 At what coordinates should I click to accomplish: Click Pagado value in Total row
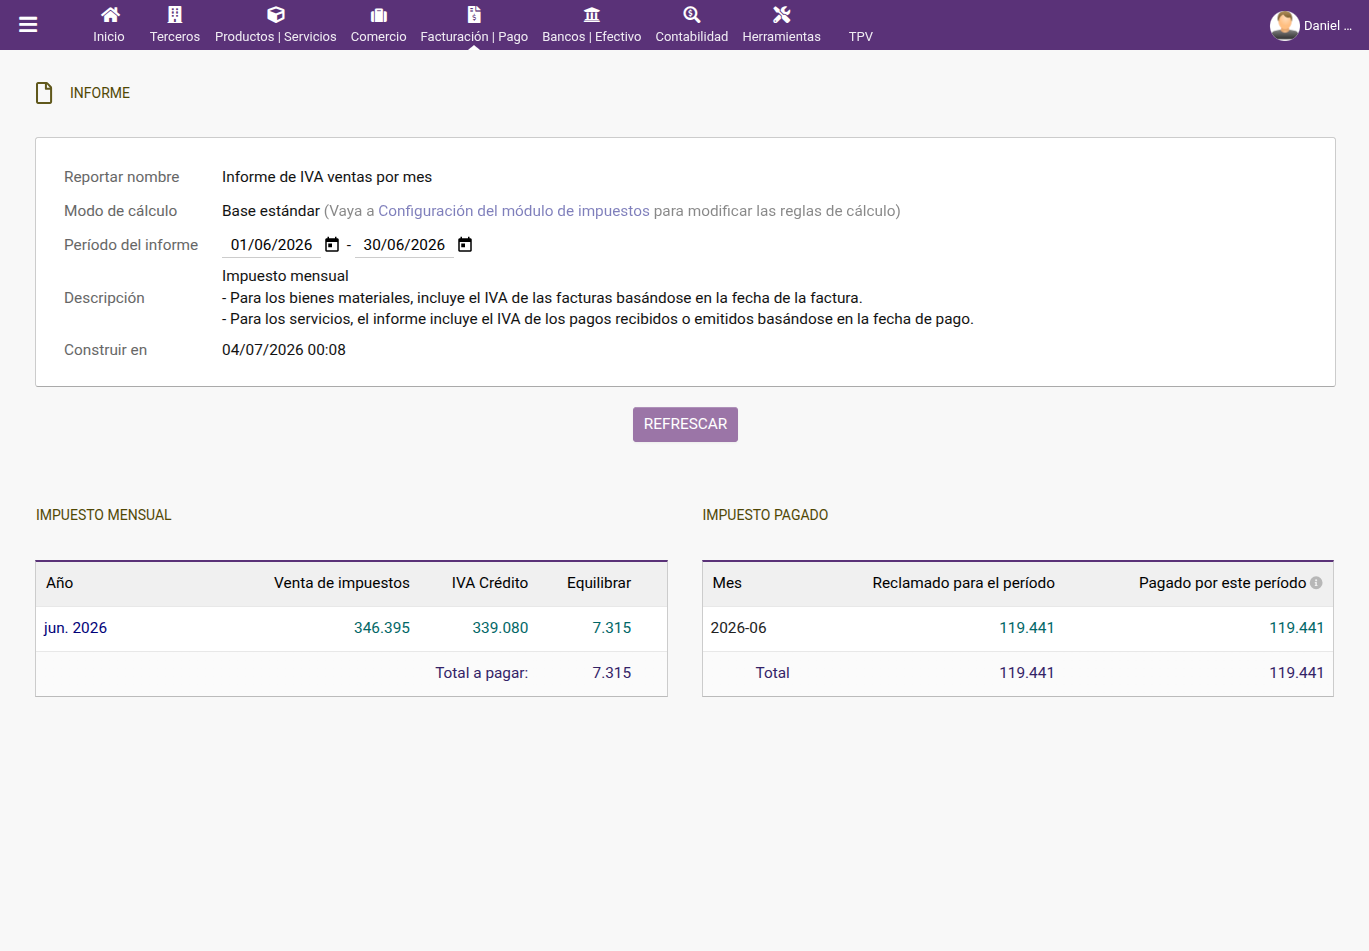1297,673
